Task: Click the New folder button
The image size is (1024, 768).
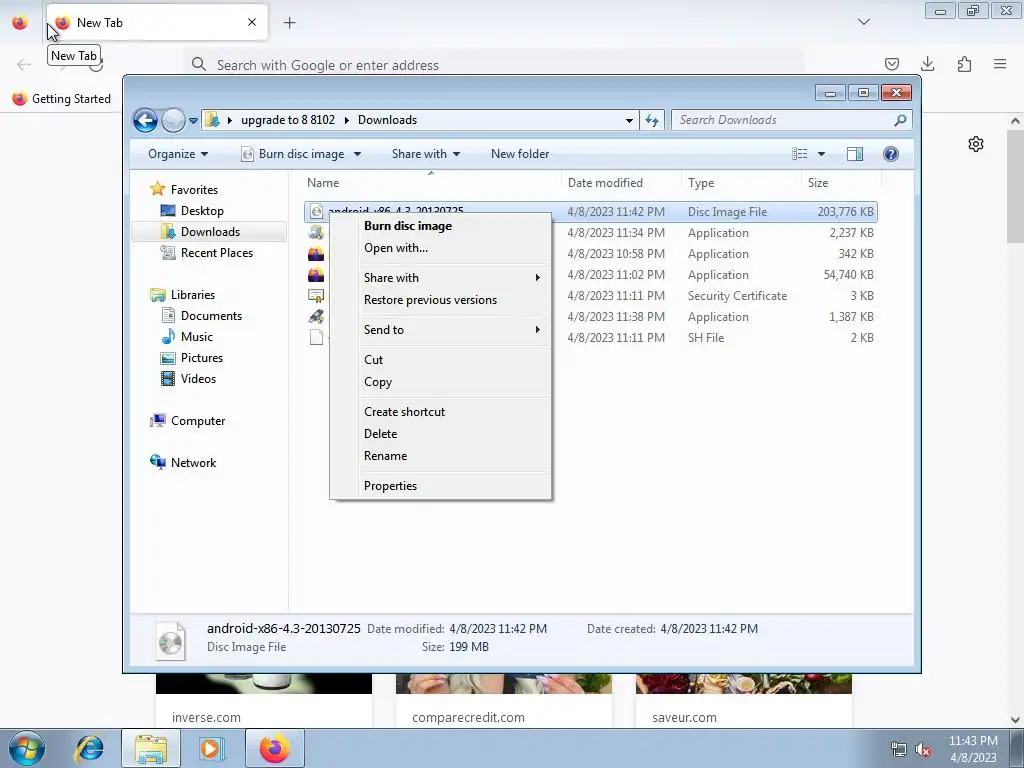Action: (x=520, y=154)
